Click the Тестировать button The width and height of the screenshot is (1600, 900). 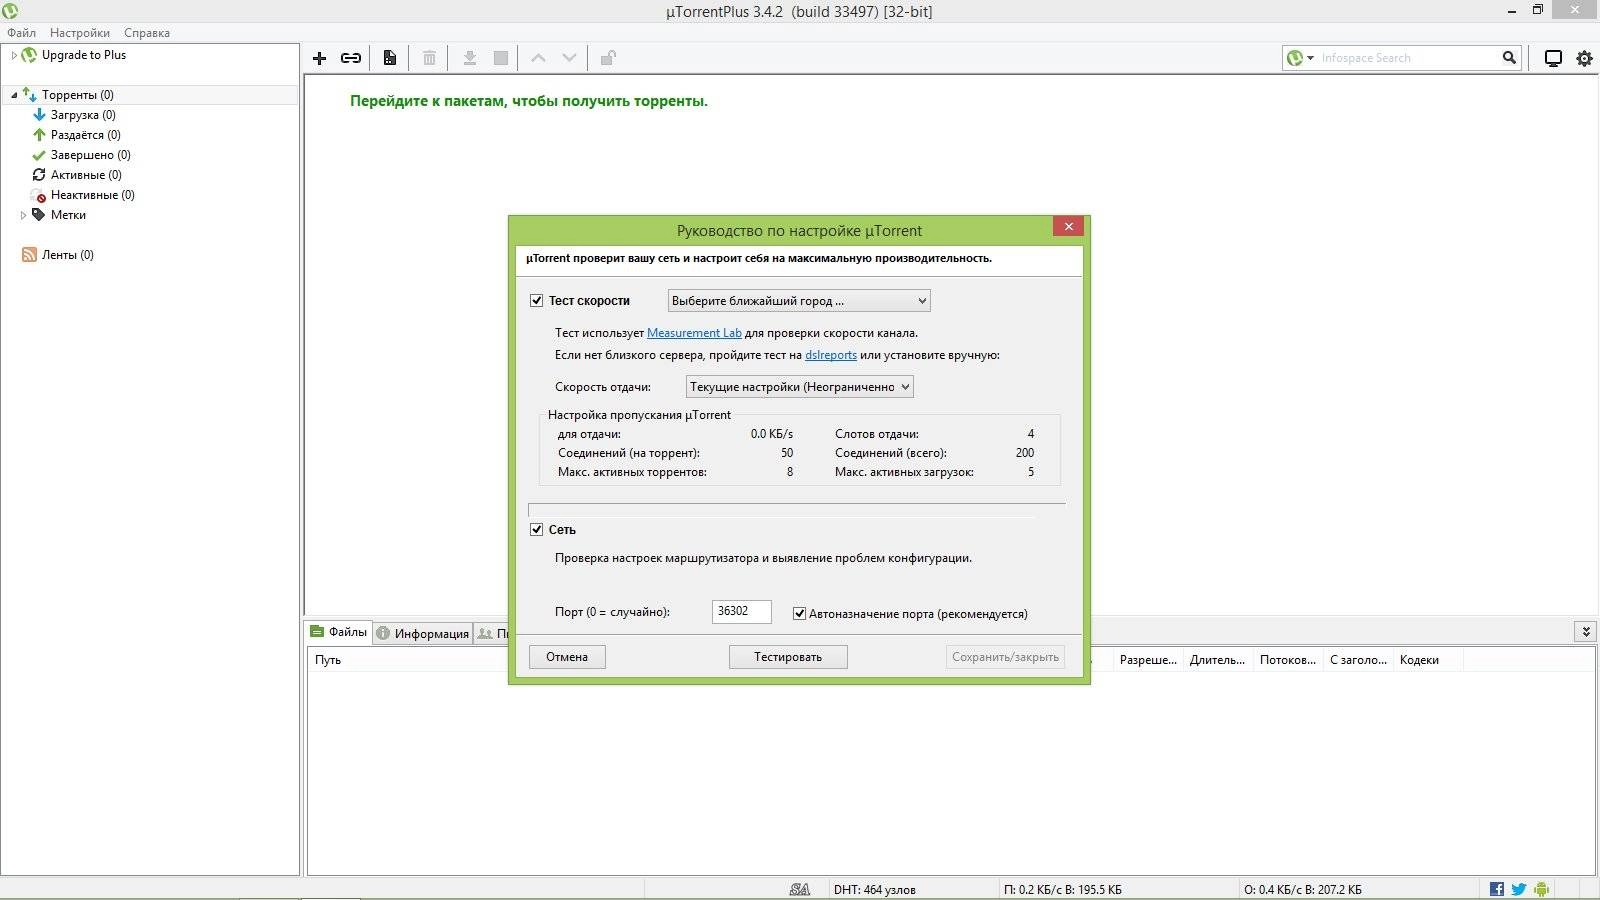(x=788, y=657)
